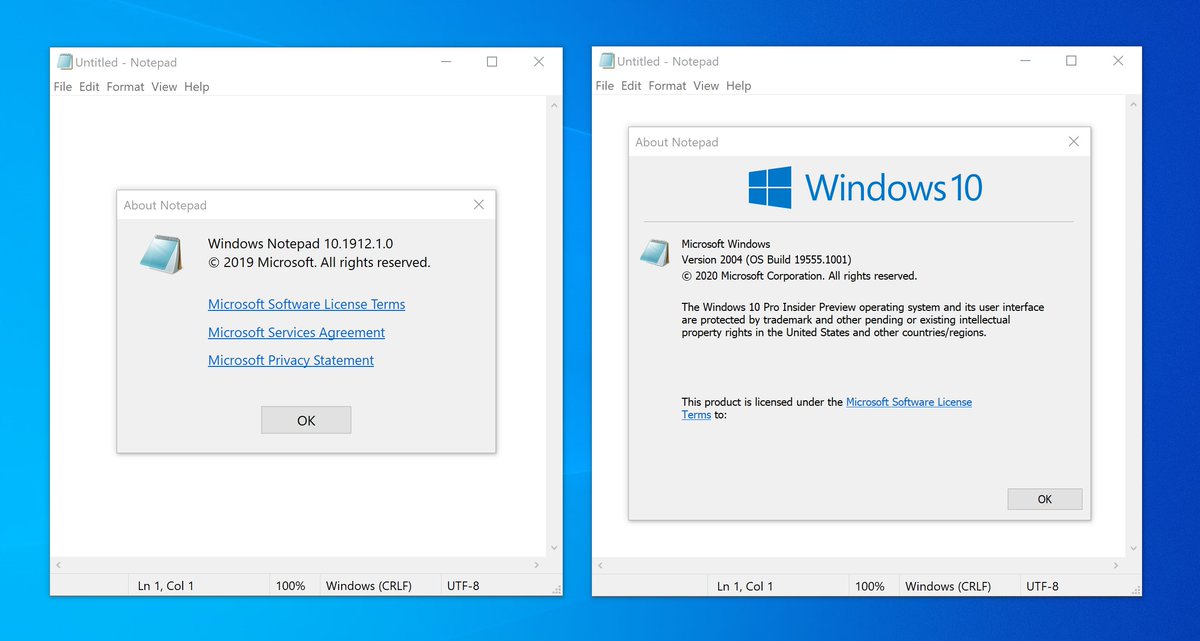This screenshot has height=641, width=1200.
Task: Click 'Version 2004 (OS Build 19555.1001)' text
Action: click(766, 260)
